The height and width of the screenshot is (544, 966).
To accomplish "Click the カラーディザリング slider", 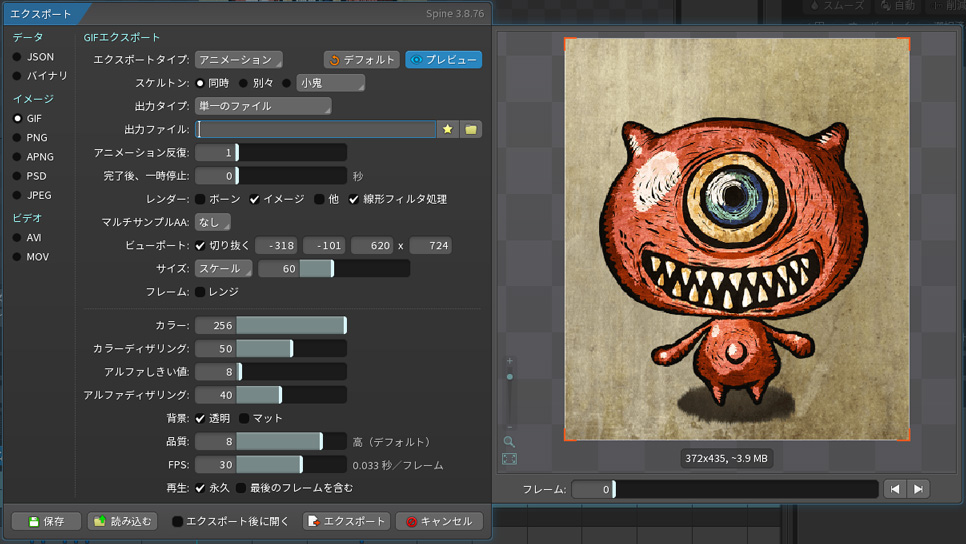I will [271, 349].
